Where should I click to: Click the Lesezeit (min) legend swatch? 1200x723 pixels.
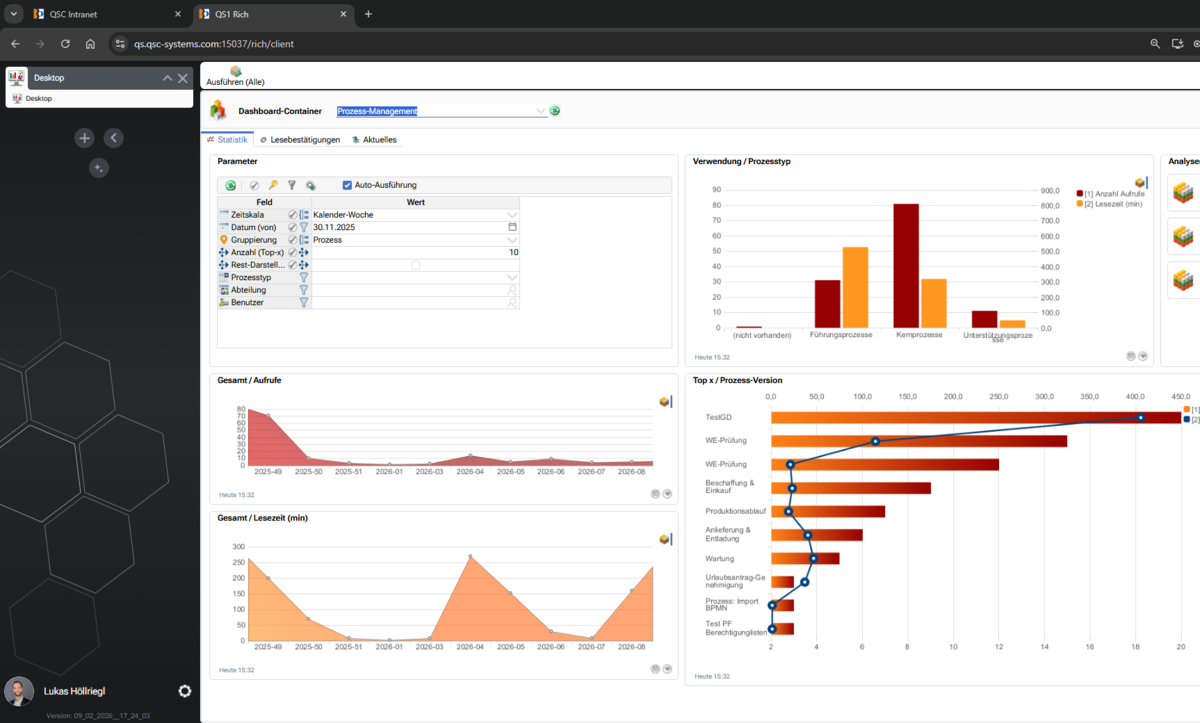point(1080,203)
